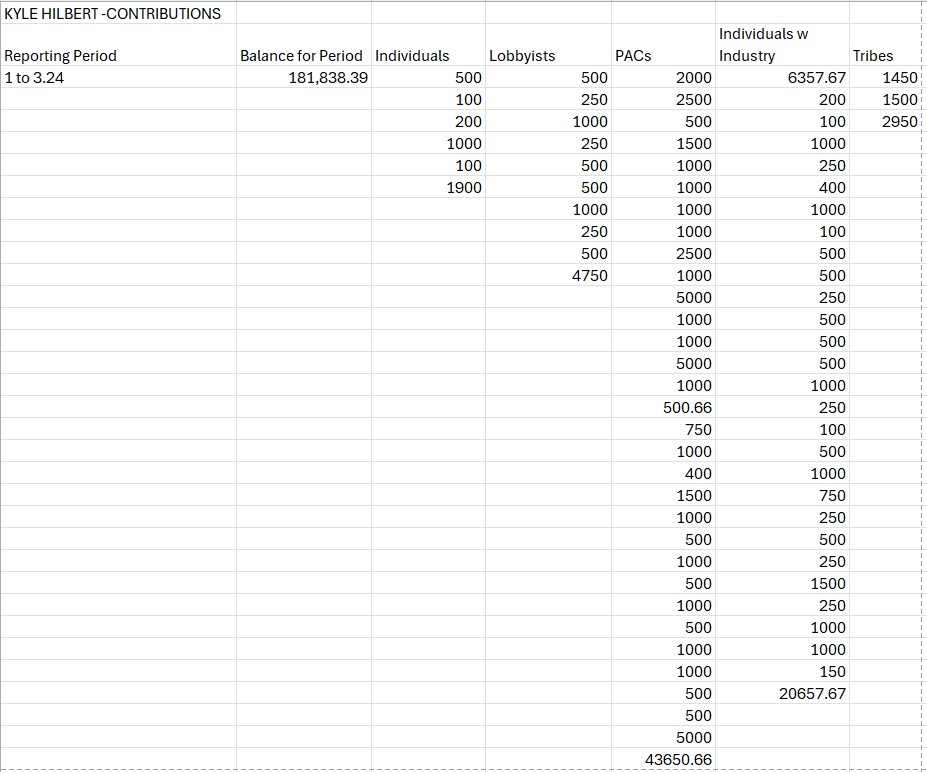Select the Lobbyists total cell 4750
The image size is (927, 772).
coord(589,276)
